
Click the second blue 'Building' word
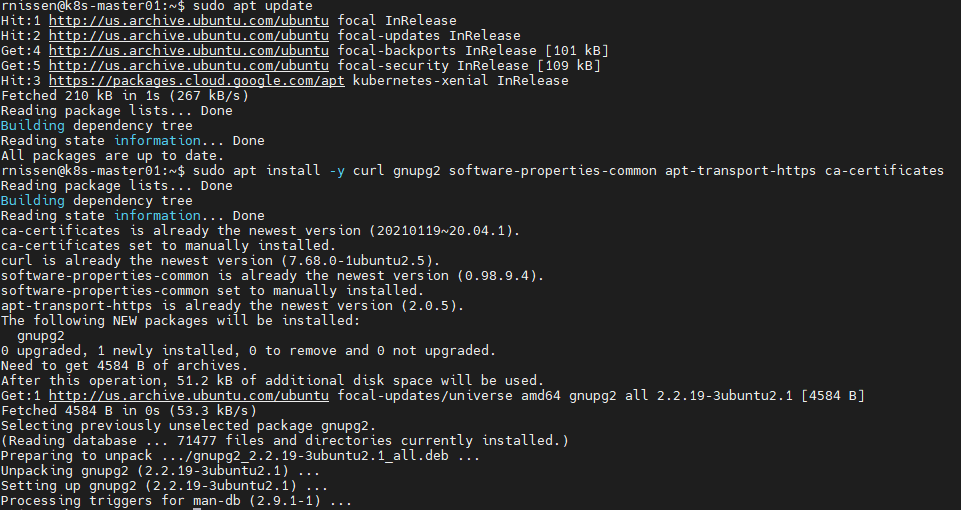[32, 201]
